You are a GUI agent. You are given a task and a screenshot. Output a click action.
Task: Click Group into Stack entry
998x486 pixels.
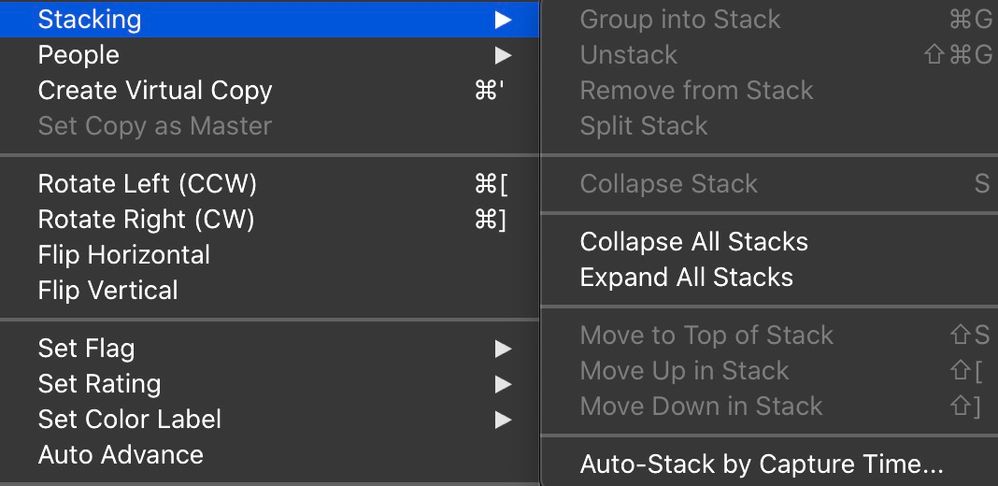(680, 19)
